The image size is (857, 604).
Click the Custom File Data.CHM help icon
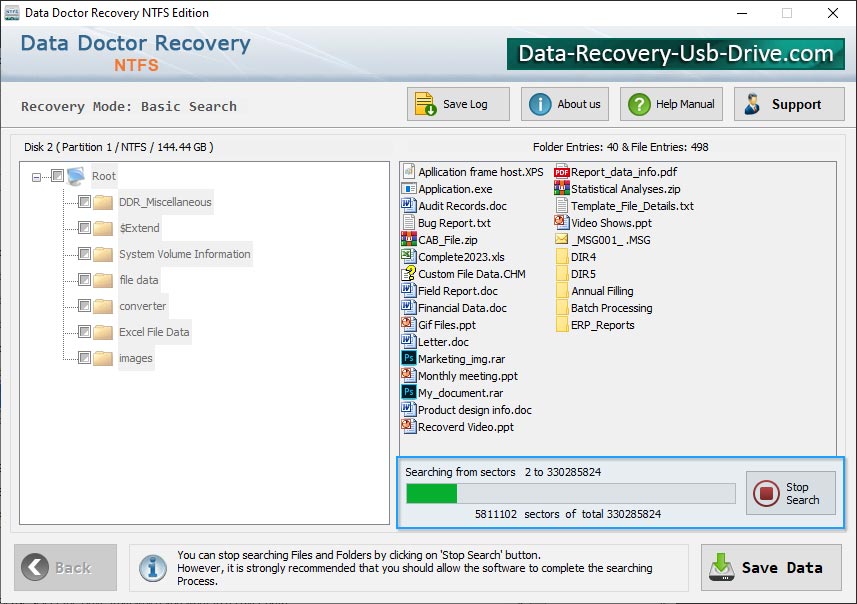(x=409, y=273)
